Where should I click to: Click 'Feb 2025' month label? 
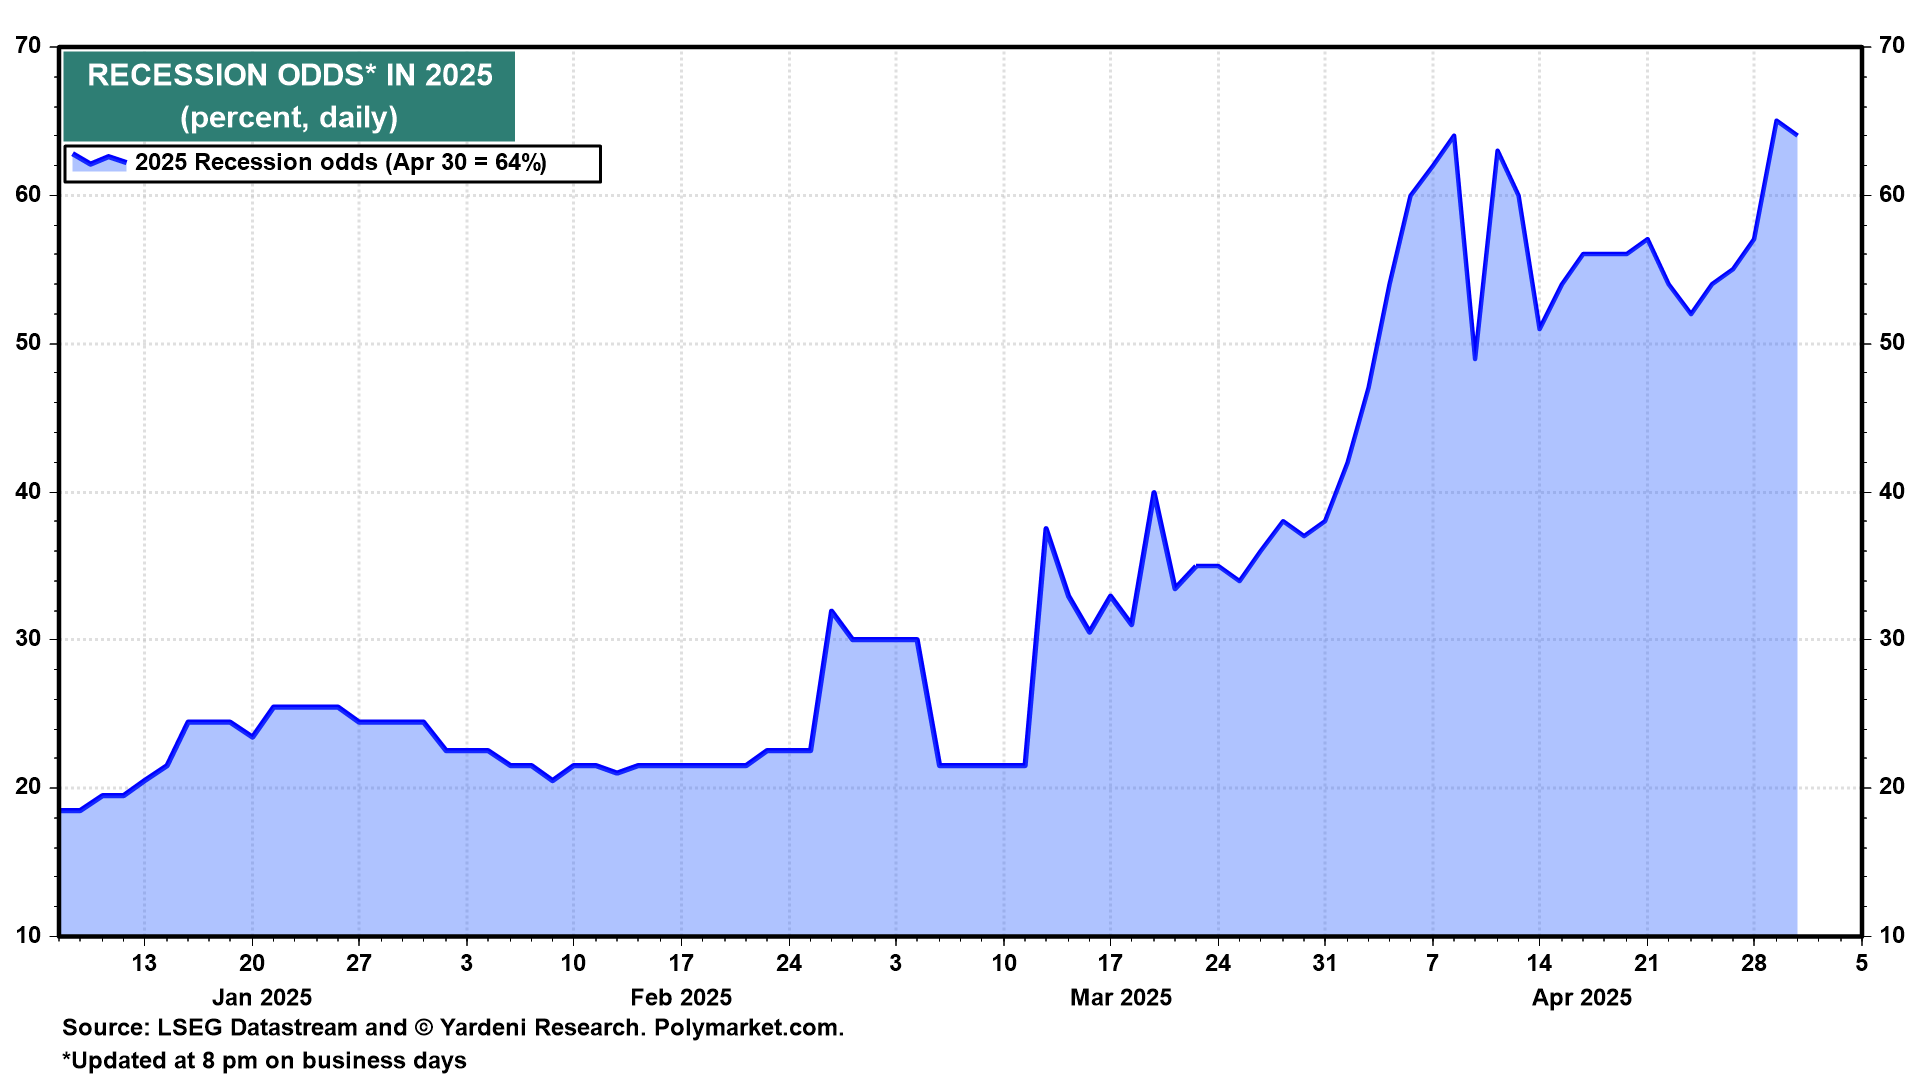681,997
